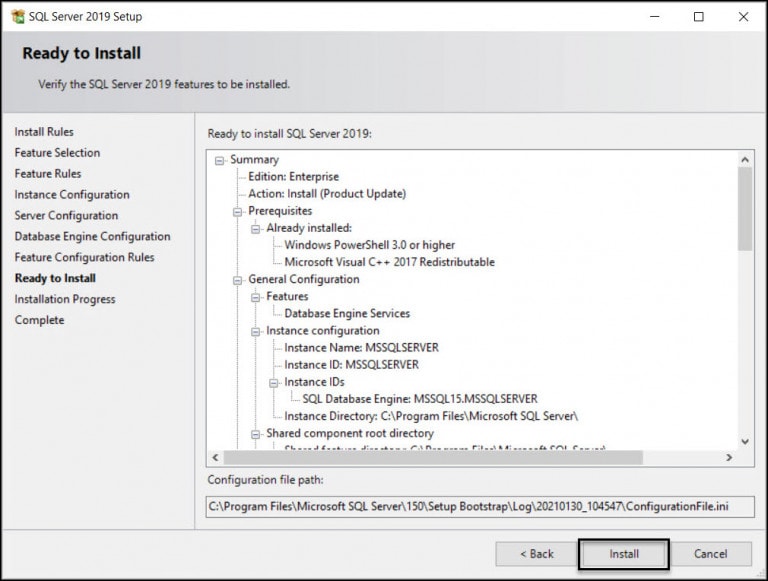The image size is (768, 581).
Task: Select the Installation Progress step
Action: pos(65,299)
